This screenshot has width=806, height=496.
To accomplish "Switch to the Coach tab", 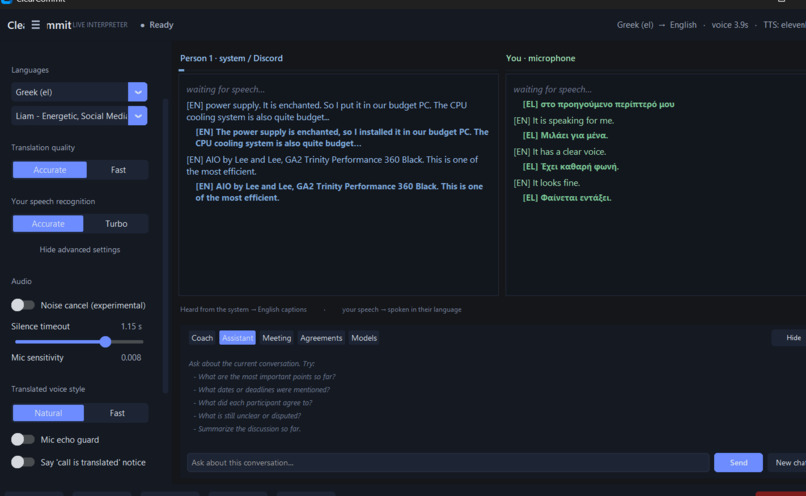I will (x=202, y=338).
